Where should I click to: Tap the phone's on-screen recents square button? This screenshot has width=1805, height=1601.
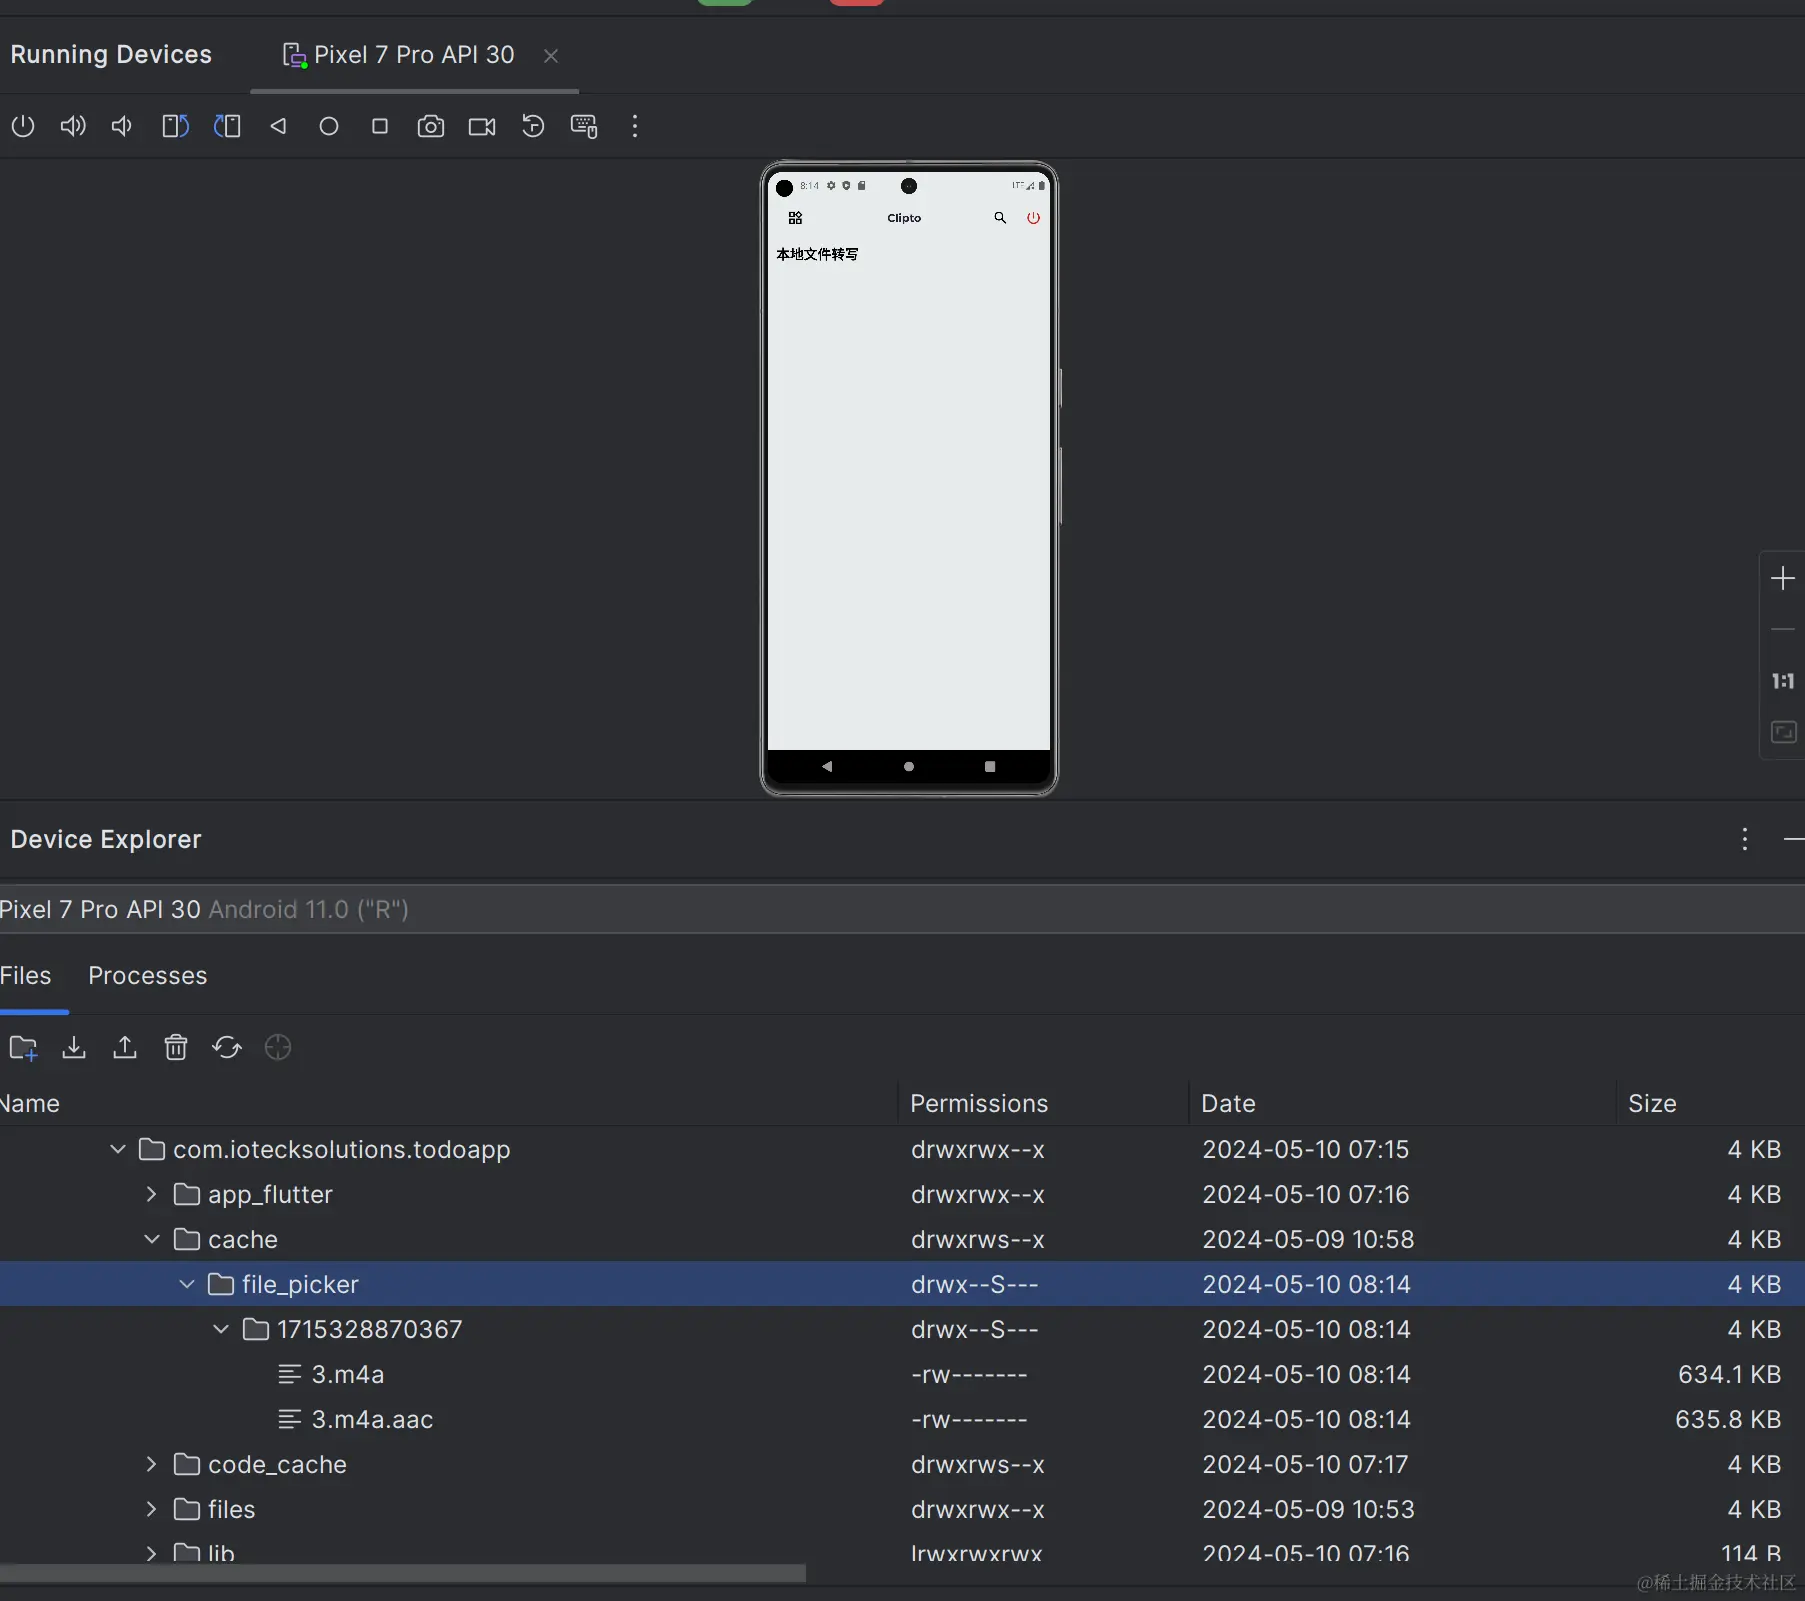990,767
